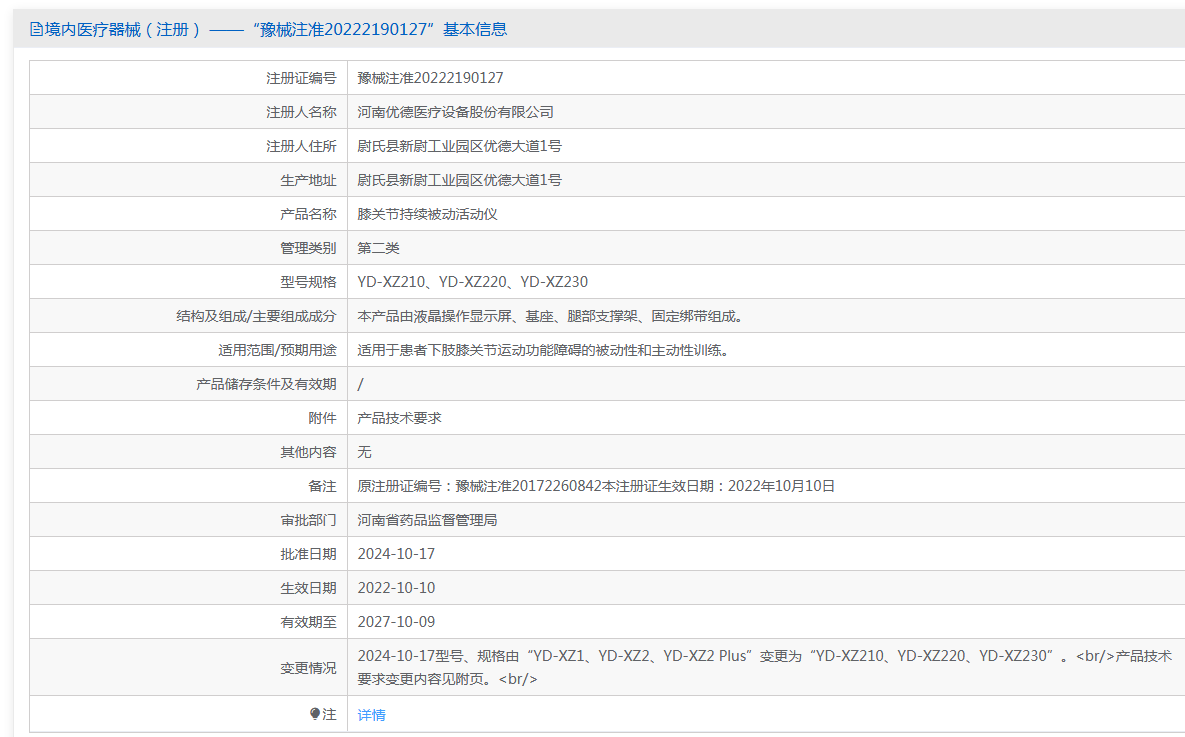Select product name 膝关节持续被动活动仪
This screenshot has height=737, width=1185.
[x=427, y=214]
